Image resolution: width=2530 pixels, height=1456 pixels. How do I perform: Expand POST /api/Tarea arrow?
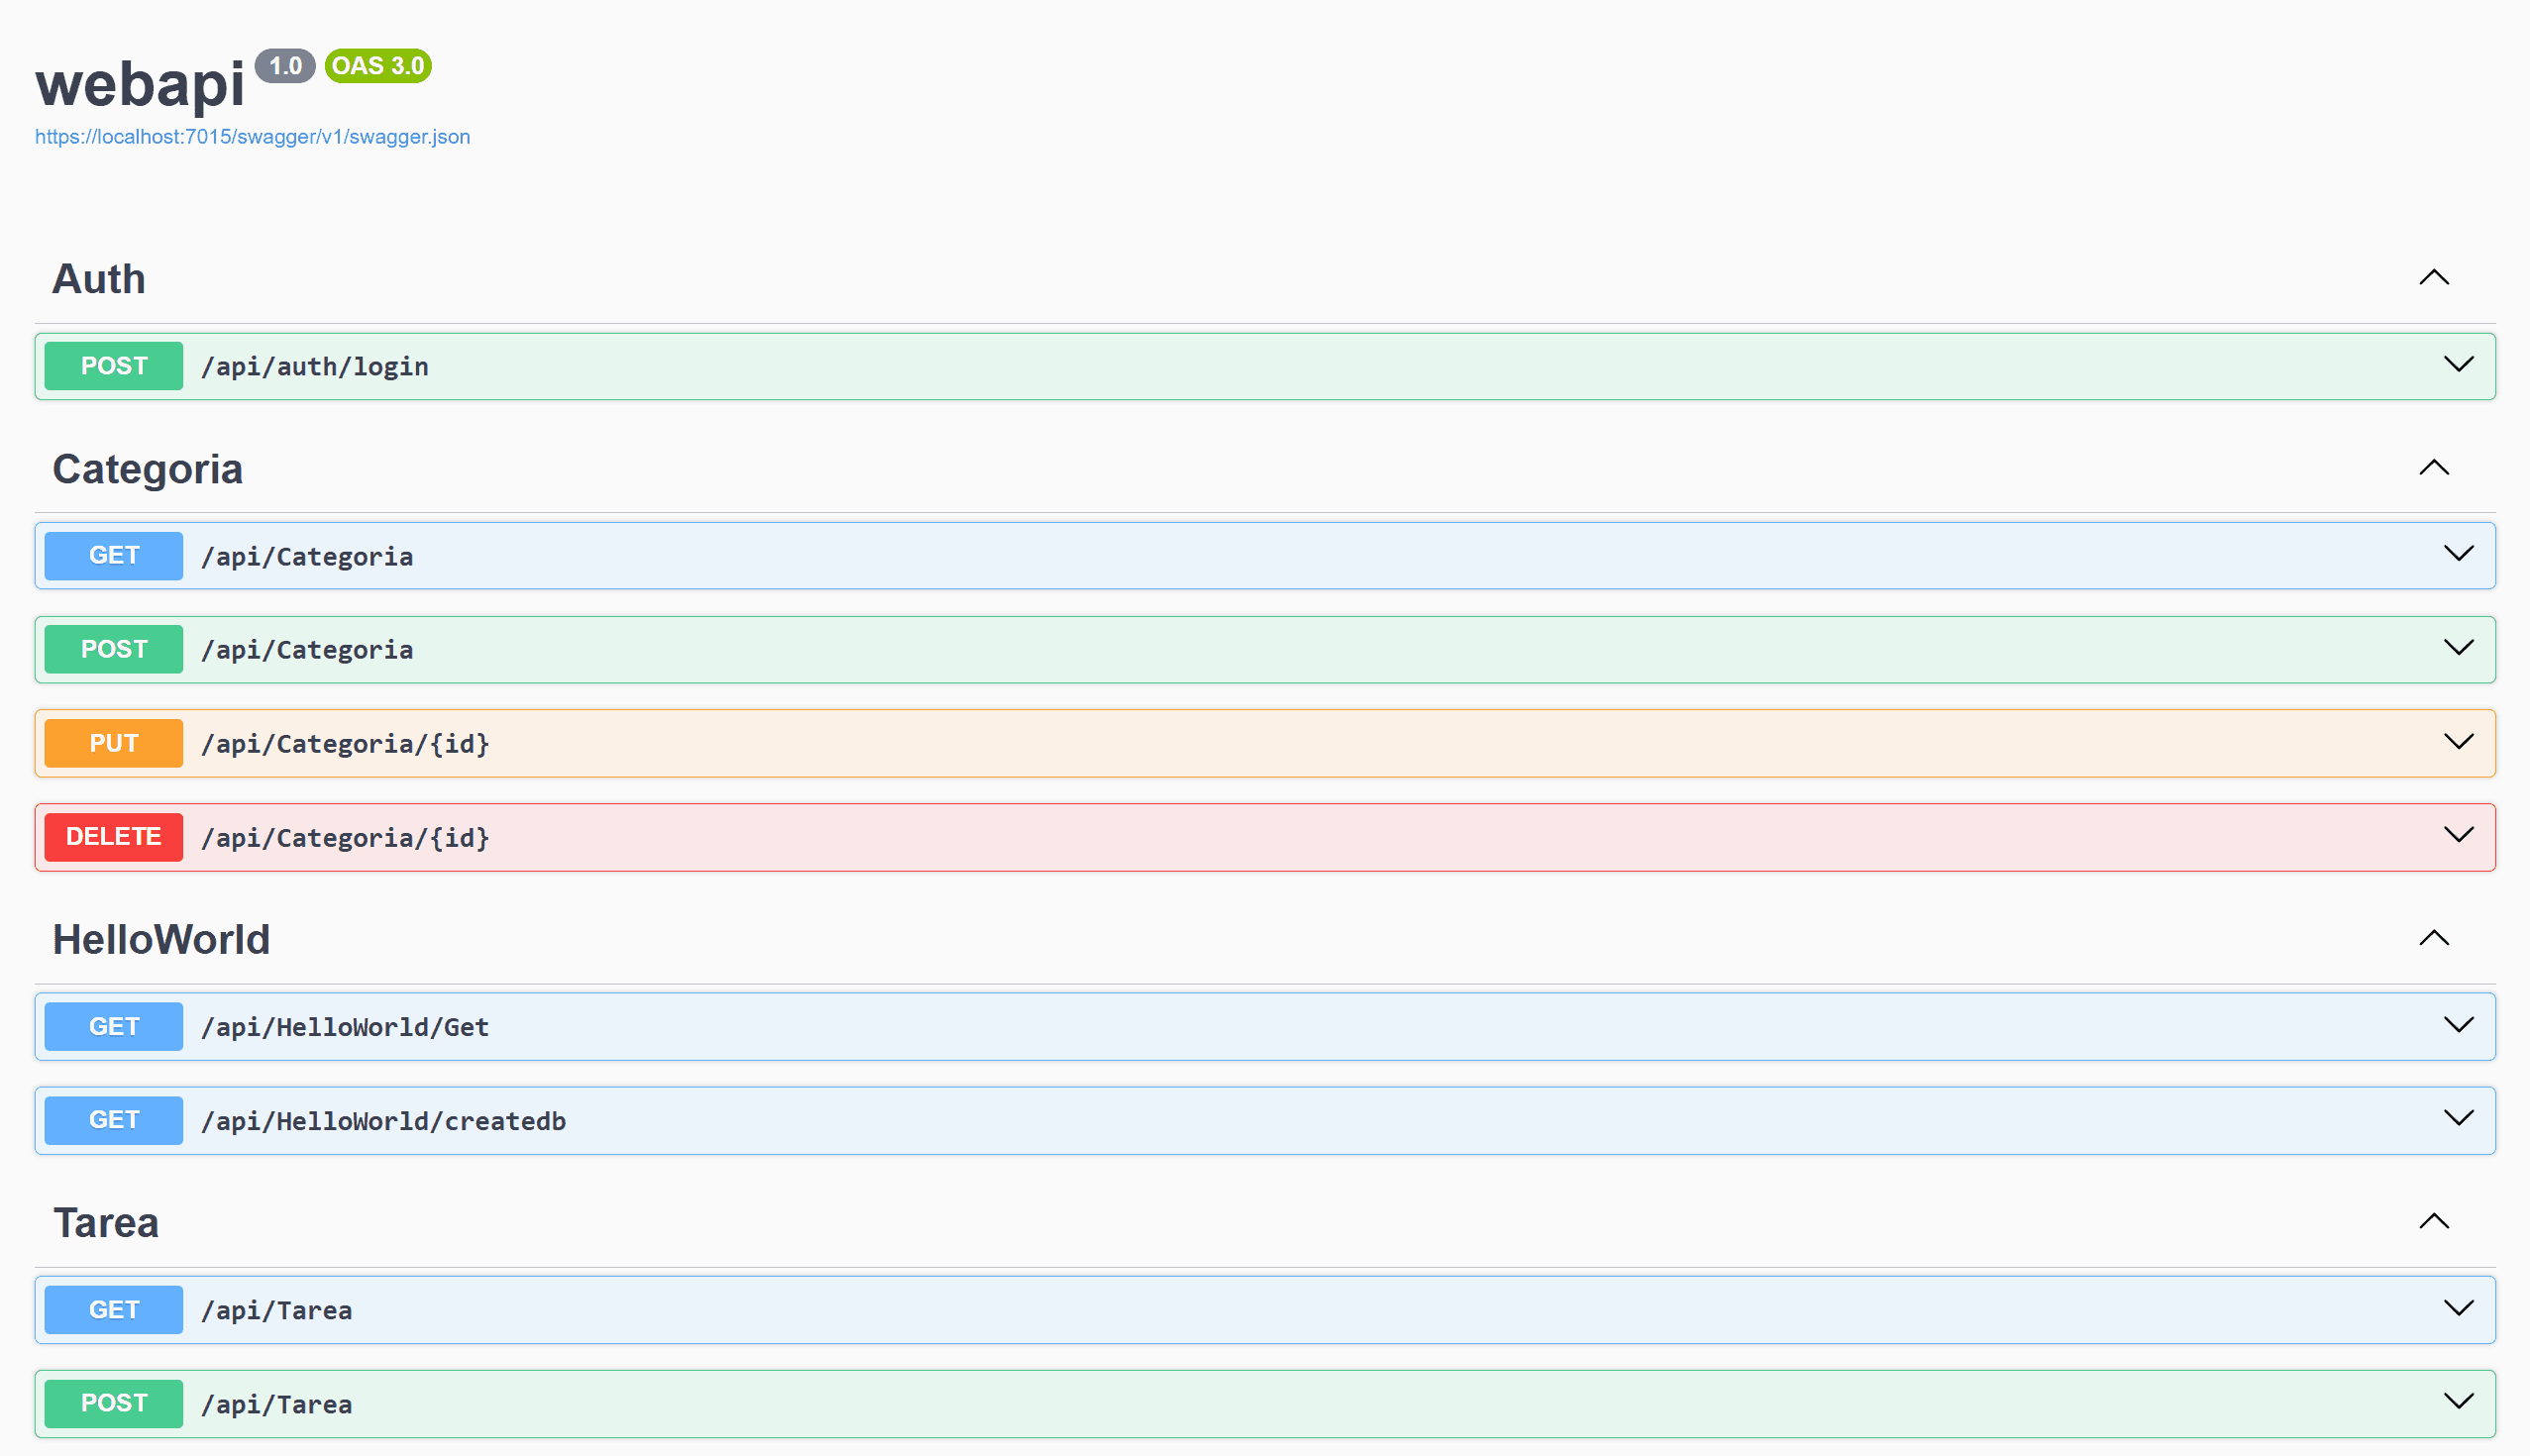pyautogui.click(x=2458, y=1401)
